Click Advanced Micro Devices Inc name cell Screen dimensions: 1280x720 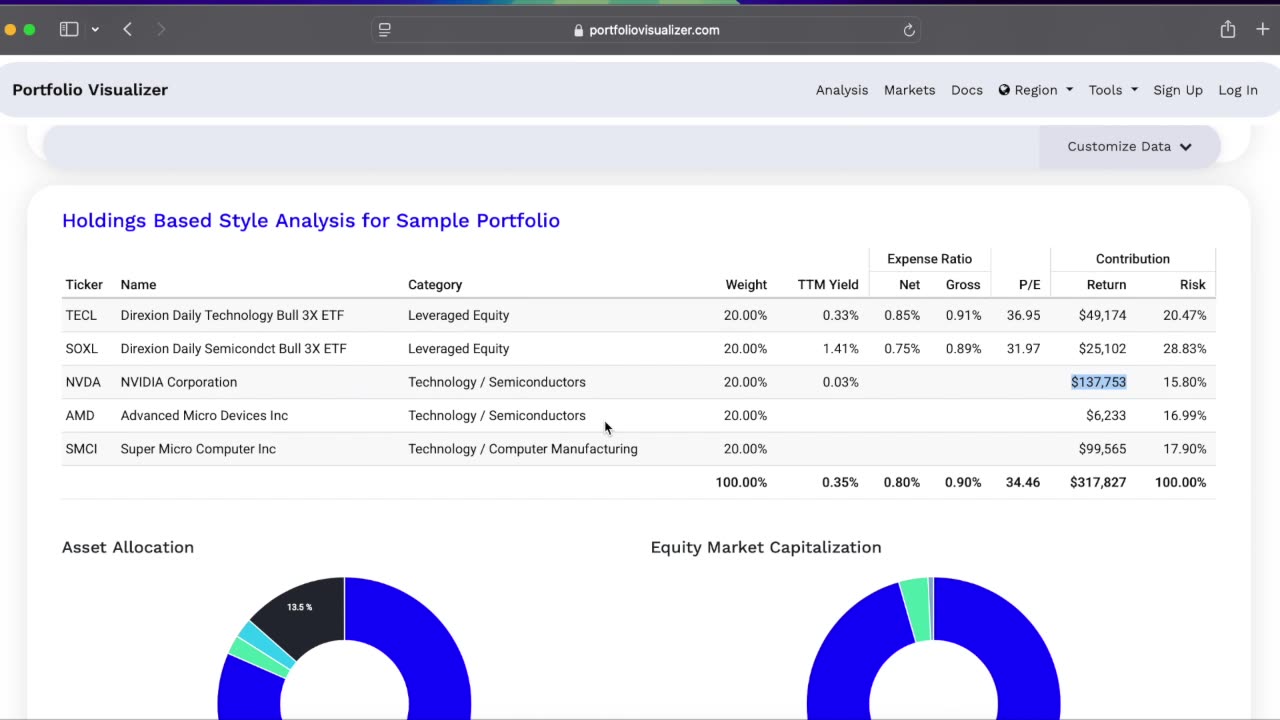click(204, 416)
